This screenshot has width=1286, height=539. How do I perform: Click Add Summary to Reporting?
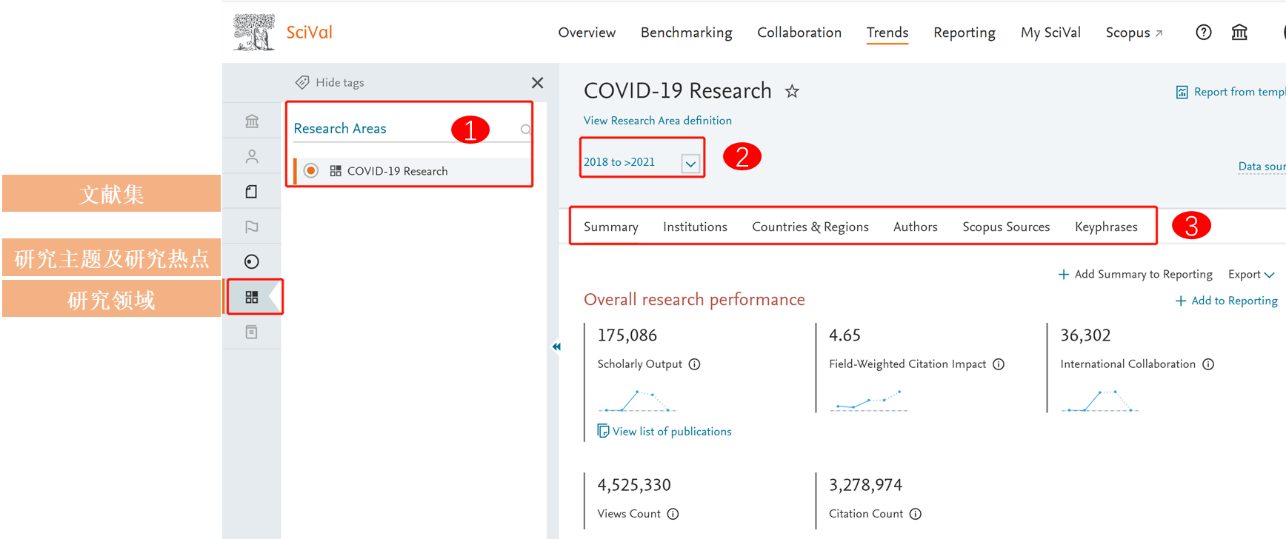[1135, 274]
